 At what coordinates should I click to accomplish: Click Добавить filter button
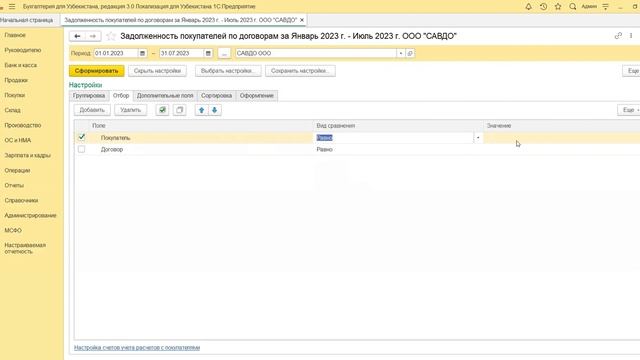coord(92,110)
